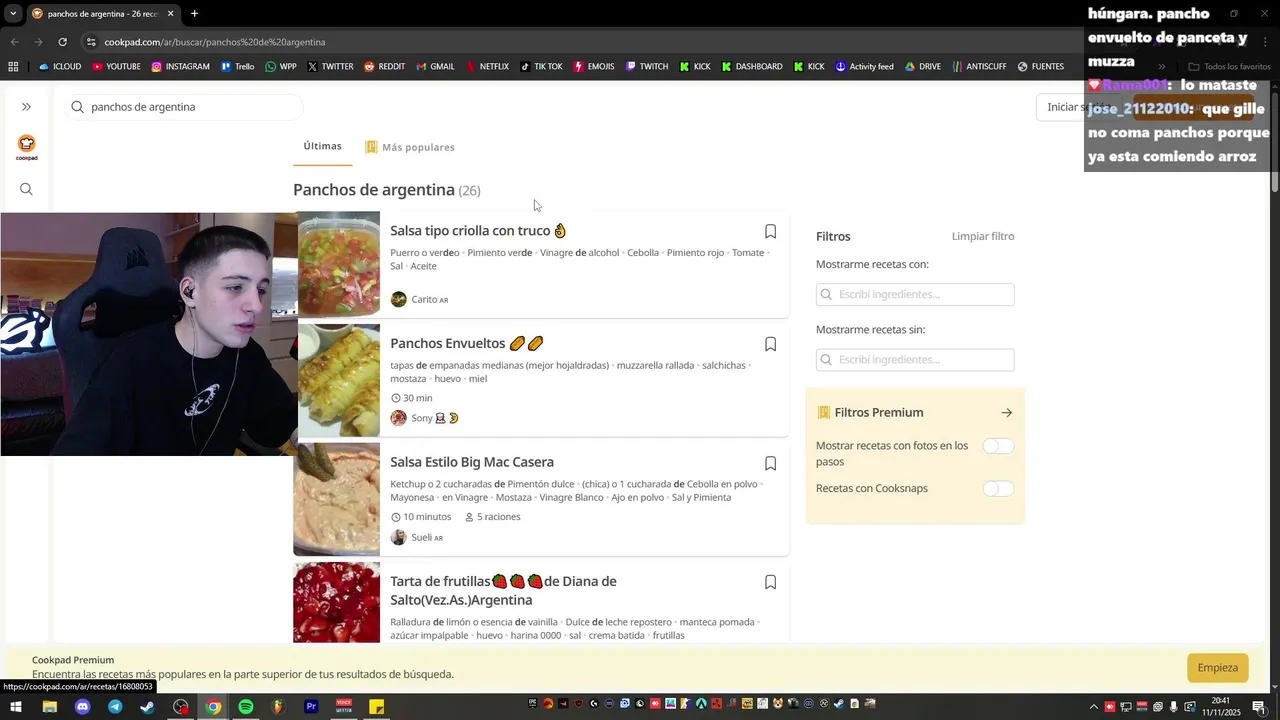The image size is (1280, 720).
Task: View author Carito's profile
Action: pos(419,299)
